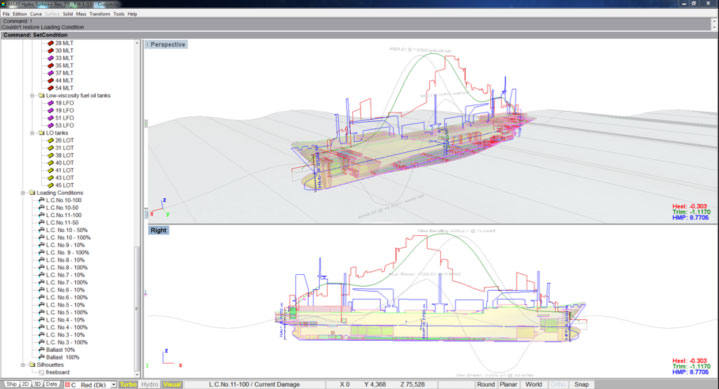Click the ship icon of L.C.No.10-100
Screen dimensions: 719x389
click(x=41, y=200)
